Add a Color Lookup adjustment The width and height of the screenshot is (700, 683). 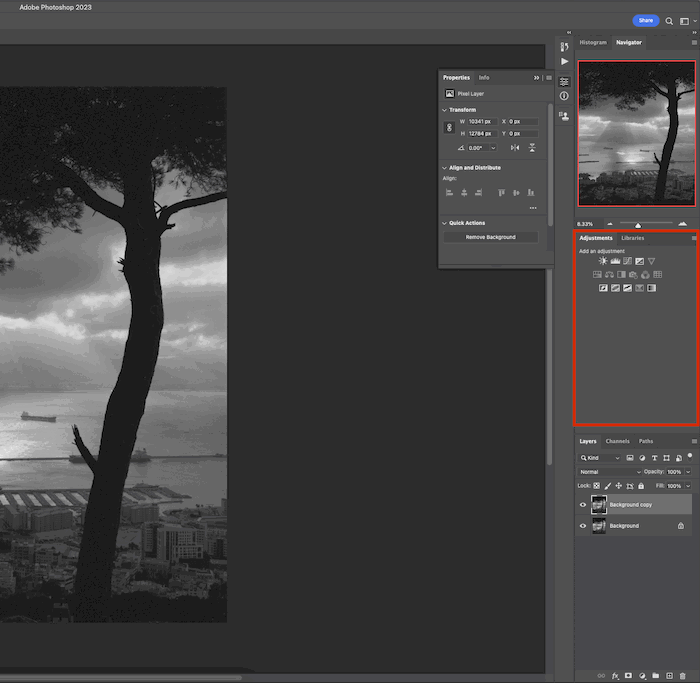tap(658, 275)
